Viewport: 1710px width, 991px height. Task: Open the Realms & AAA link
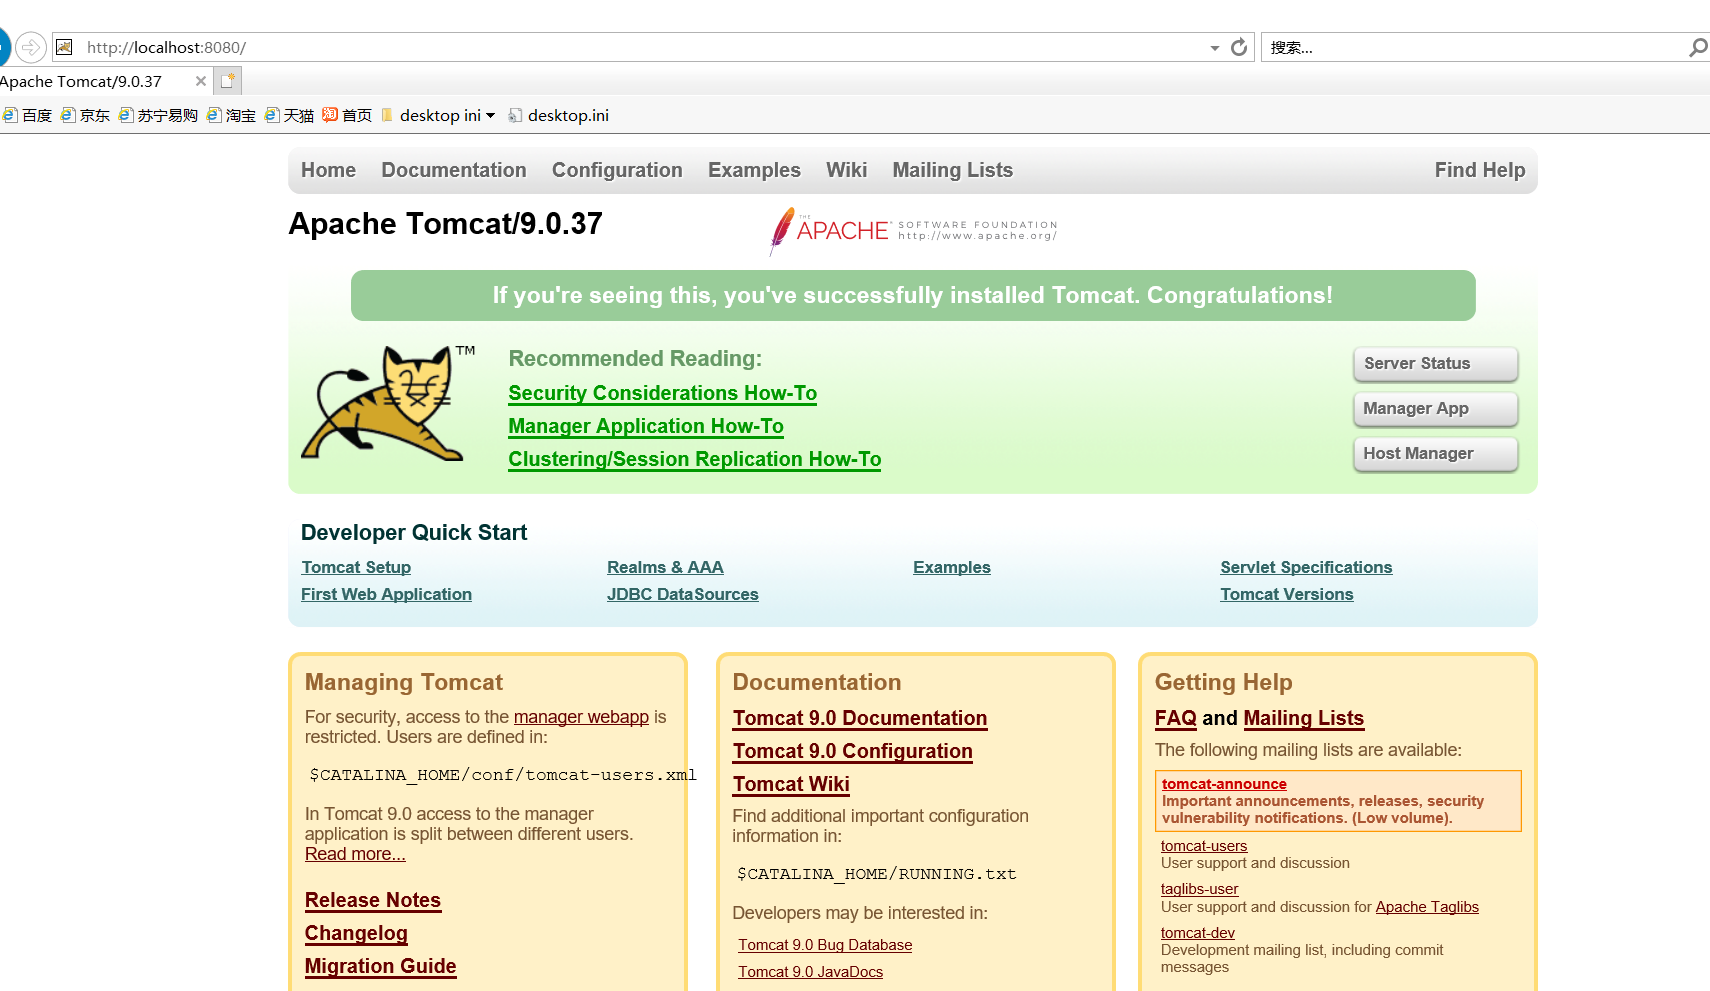(665, 567)
